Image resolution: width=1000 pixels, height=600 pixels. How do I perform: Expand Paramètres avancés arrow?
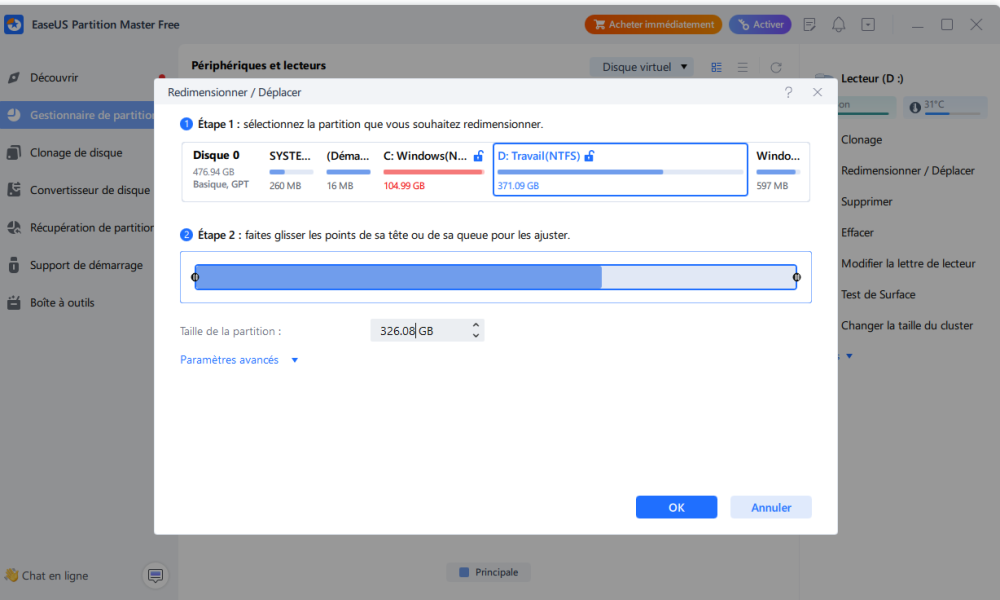pyautogui.click(x=295, y=360)
